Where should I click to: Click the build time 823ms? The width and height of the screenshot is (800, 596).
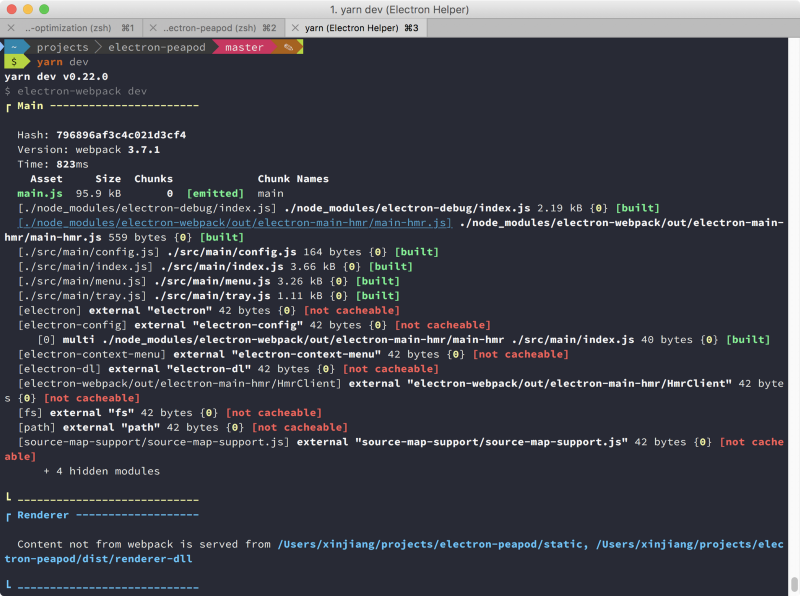[x=72, y=164]
